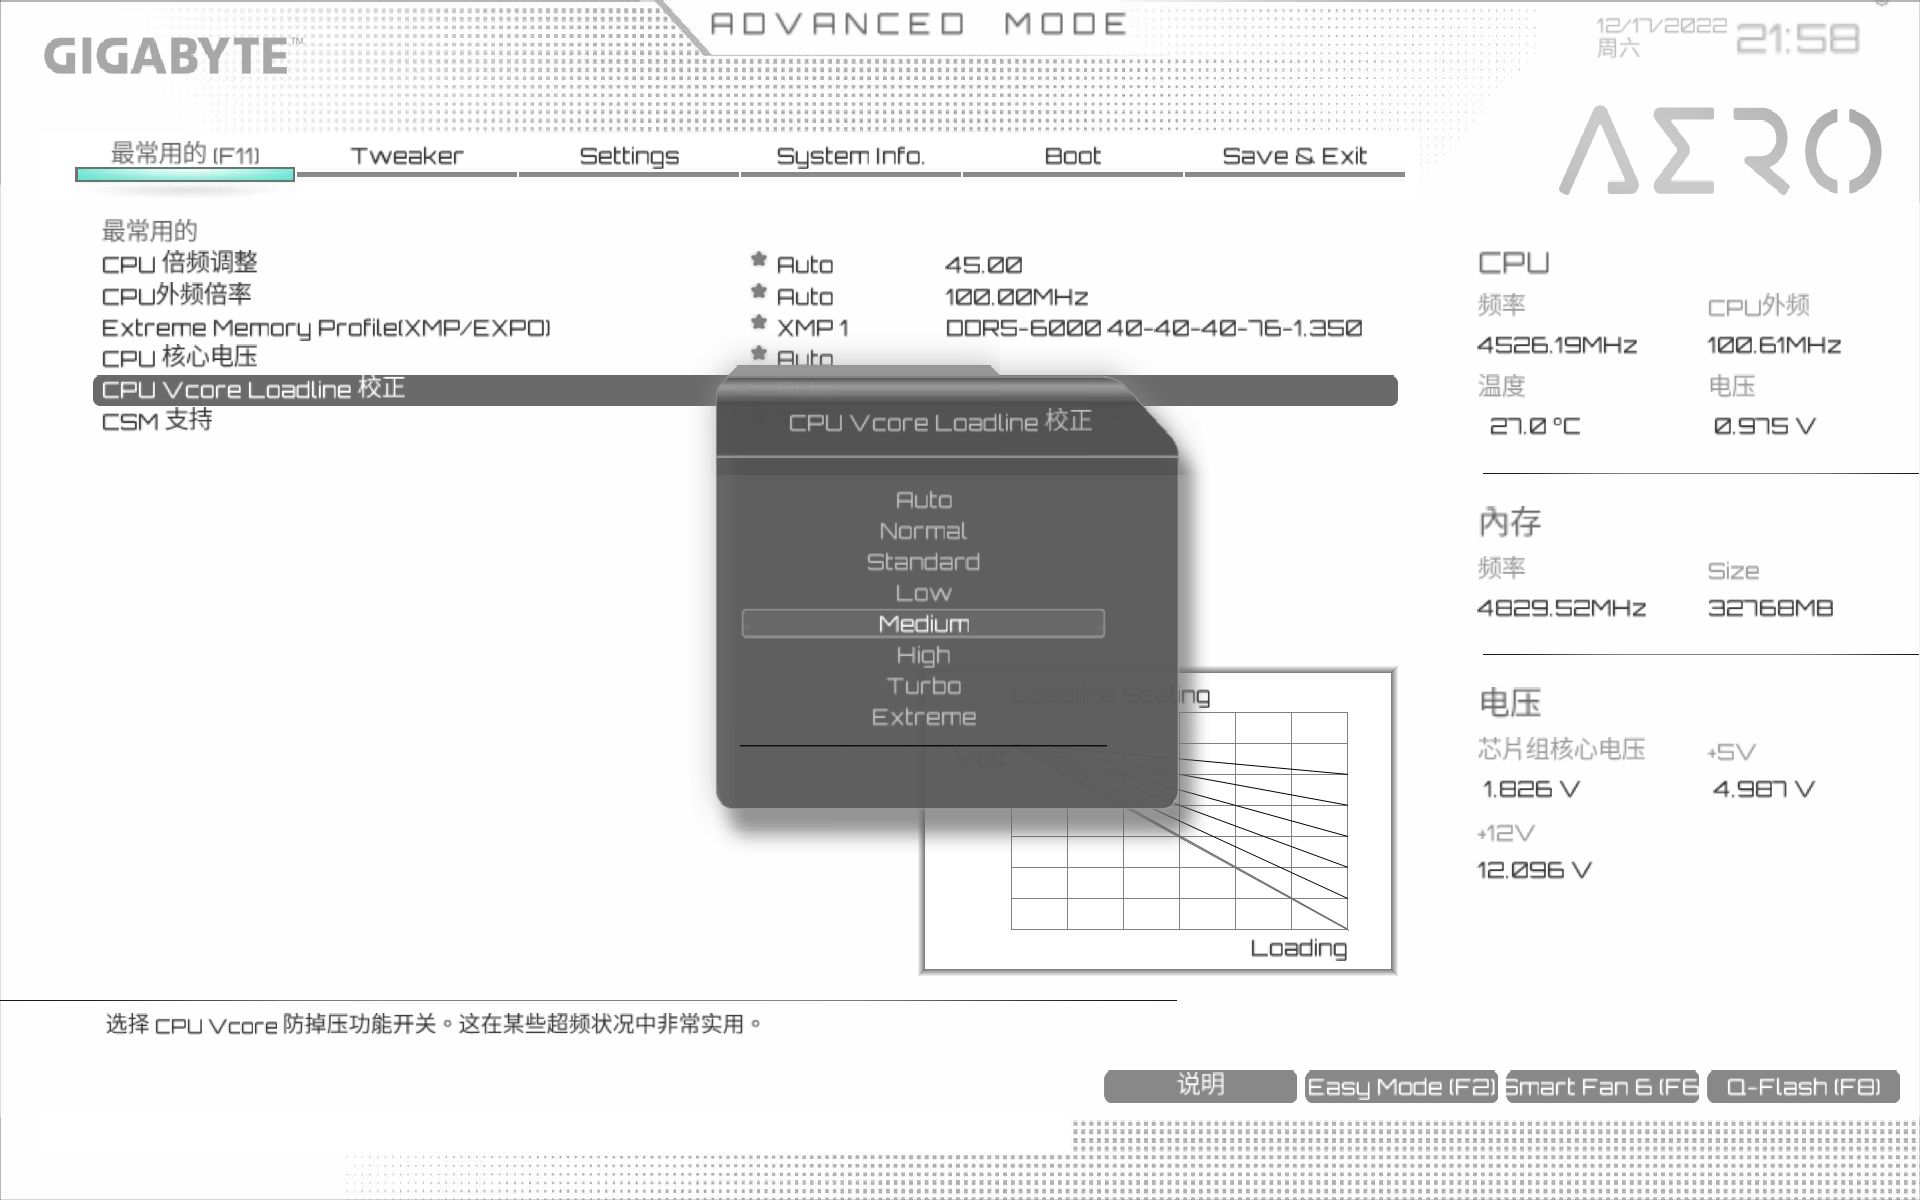Click star icon beside CPU base clock Auto

click(x=758, y=292)
